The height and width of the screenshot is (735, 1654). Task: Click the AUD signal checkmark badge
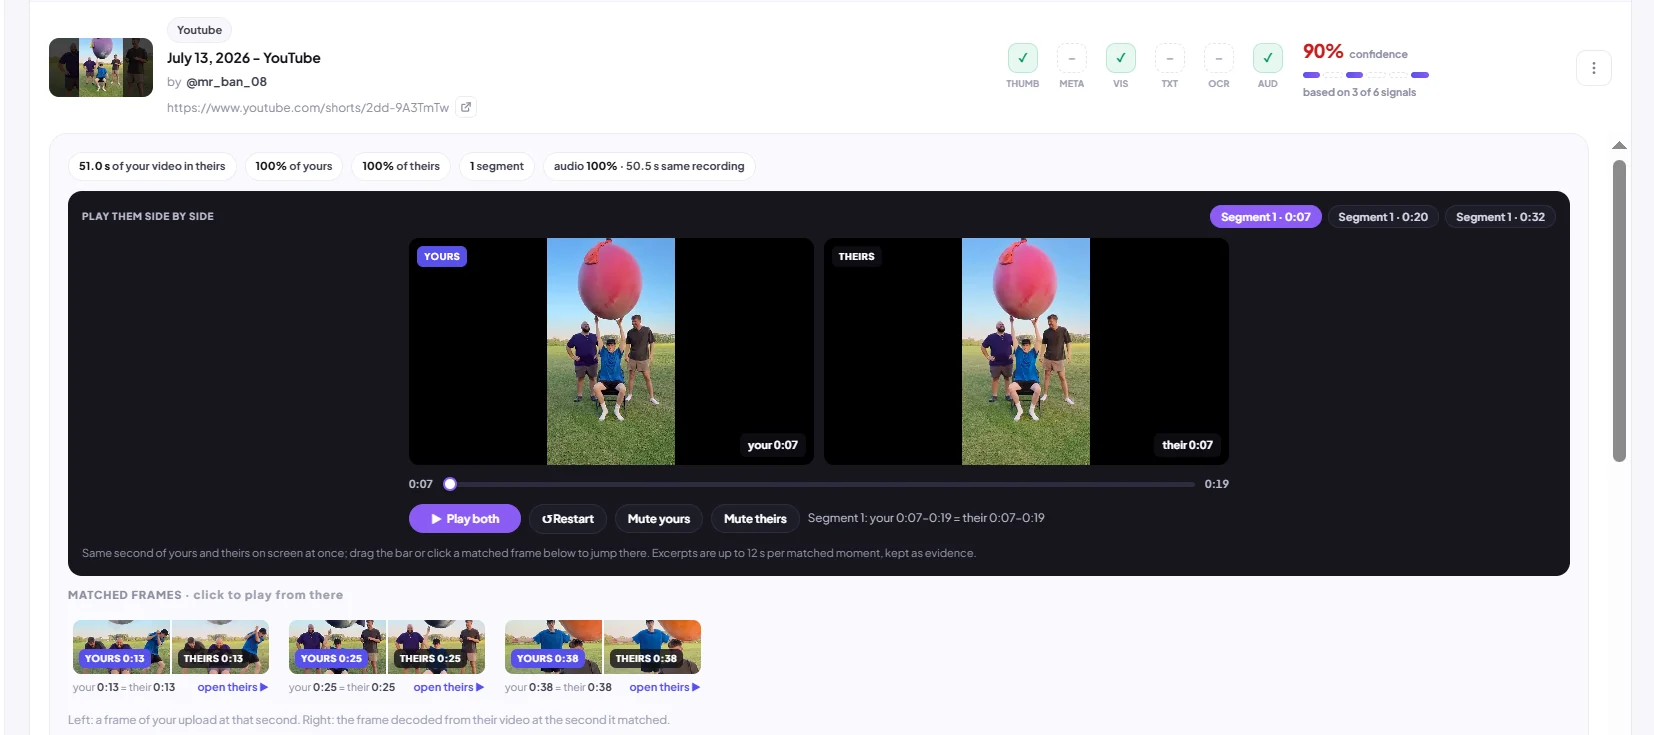[x=1267, y=58]
